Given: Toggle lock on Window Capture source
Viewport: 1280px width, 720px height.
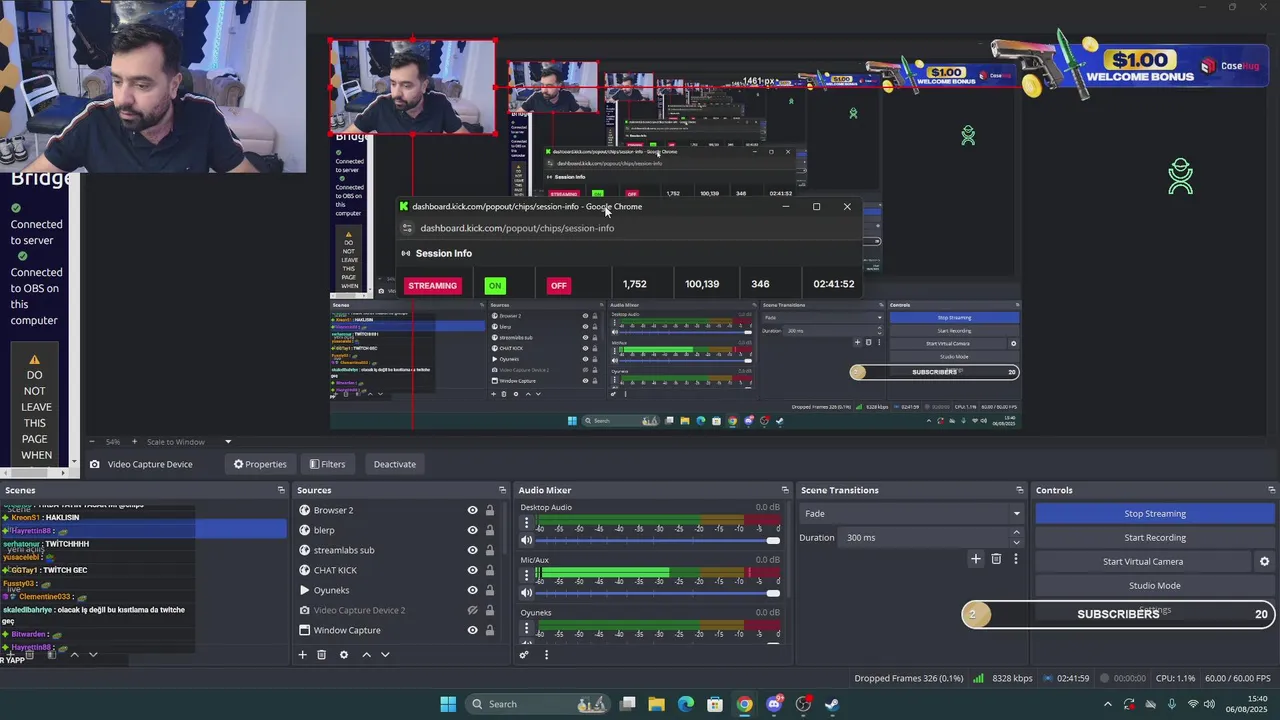Looking at the screenshot, I should (x=490, y=630).
